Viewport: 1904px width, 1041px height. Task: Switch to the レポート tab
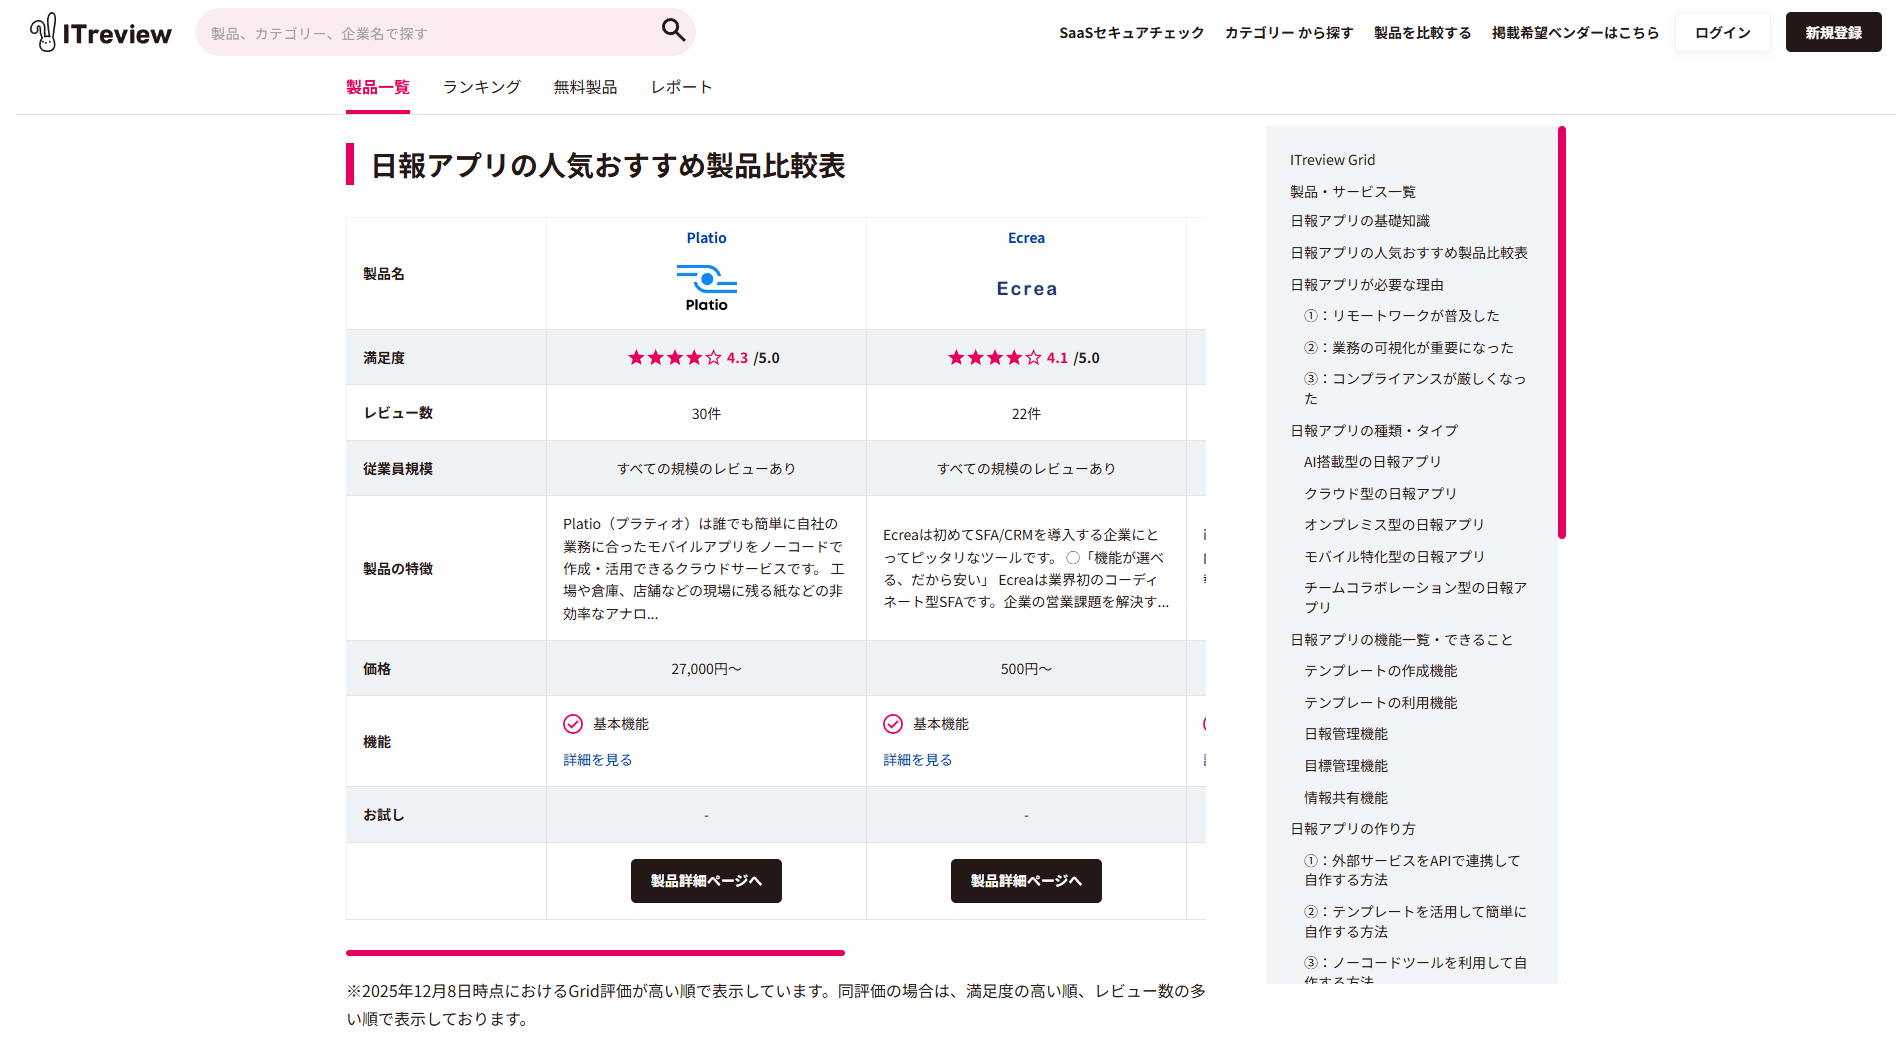point(682,88)
